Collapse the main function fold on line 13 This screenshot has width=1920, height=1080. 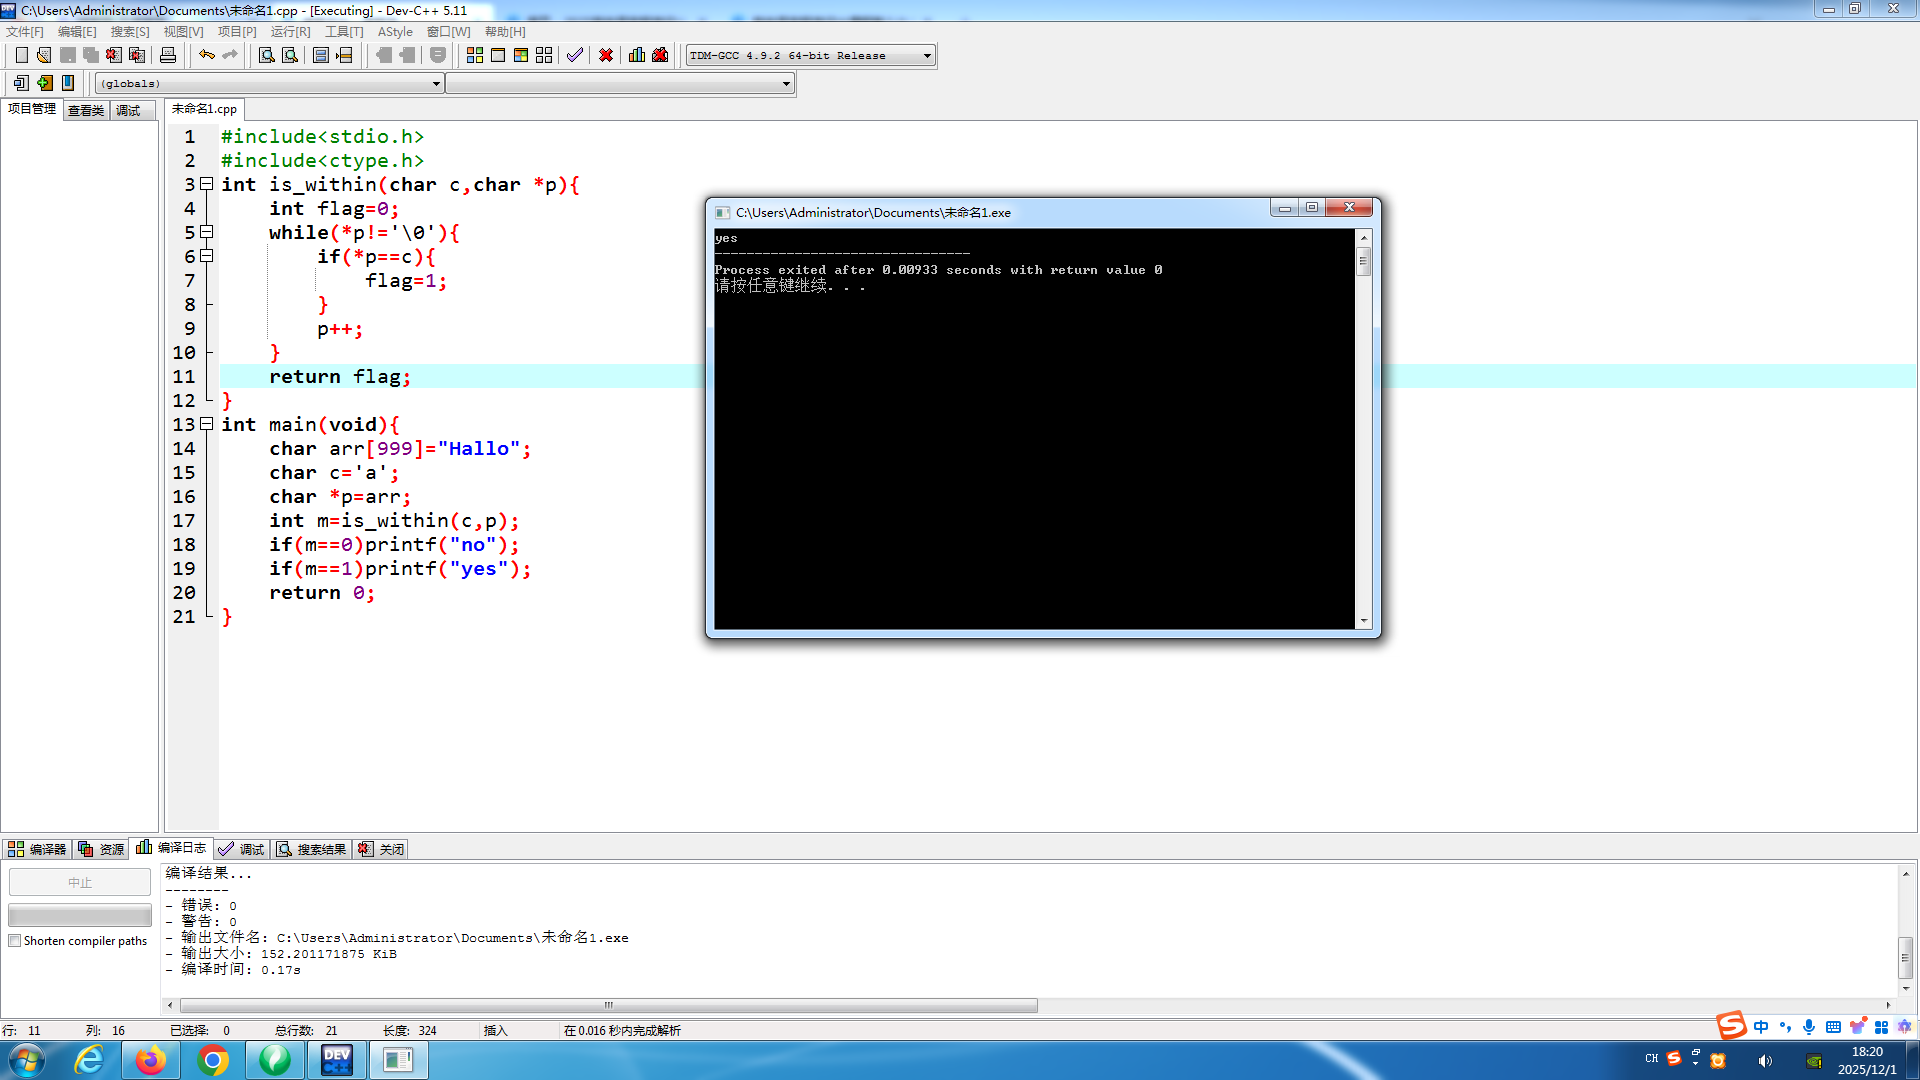click(207, 424)
